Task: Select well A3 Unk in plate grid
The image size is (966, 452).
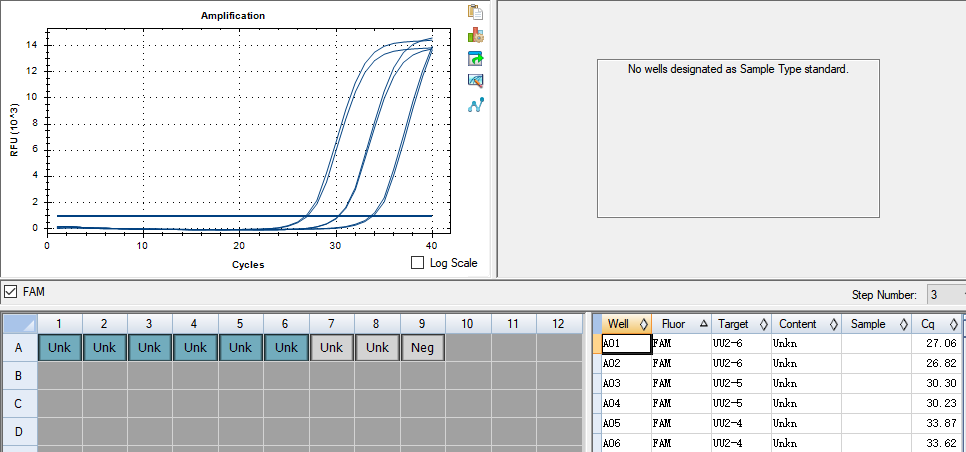Action: pyautogui.click(x=150, y=347)
